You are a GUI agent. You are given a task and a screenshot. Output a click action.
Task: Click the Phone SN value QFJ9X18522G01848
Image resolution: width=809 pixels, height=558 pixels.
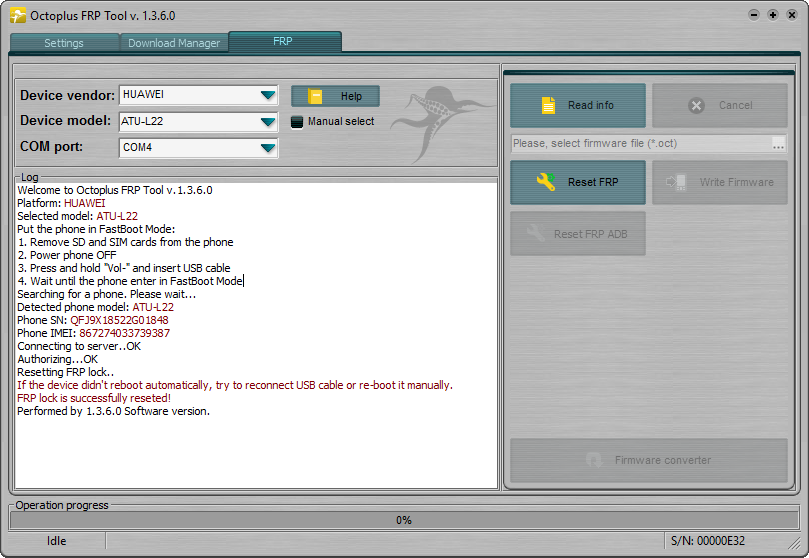[119, 320]
